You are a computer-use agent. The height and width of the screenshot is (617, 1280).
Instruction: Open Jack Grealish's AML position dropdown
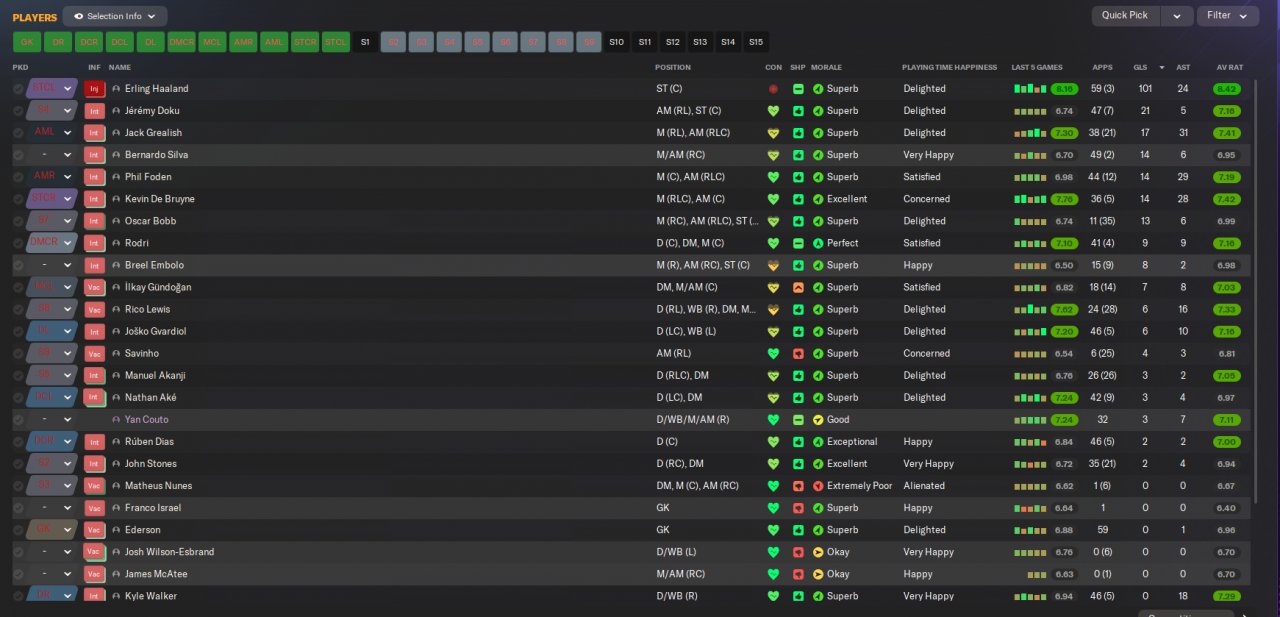68,133
